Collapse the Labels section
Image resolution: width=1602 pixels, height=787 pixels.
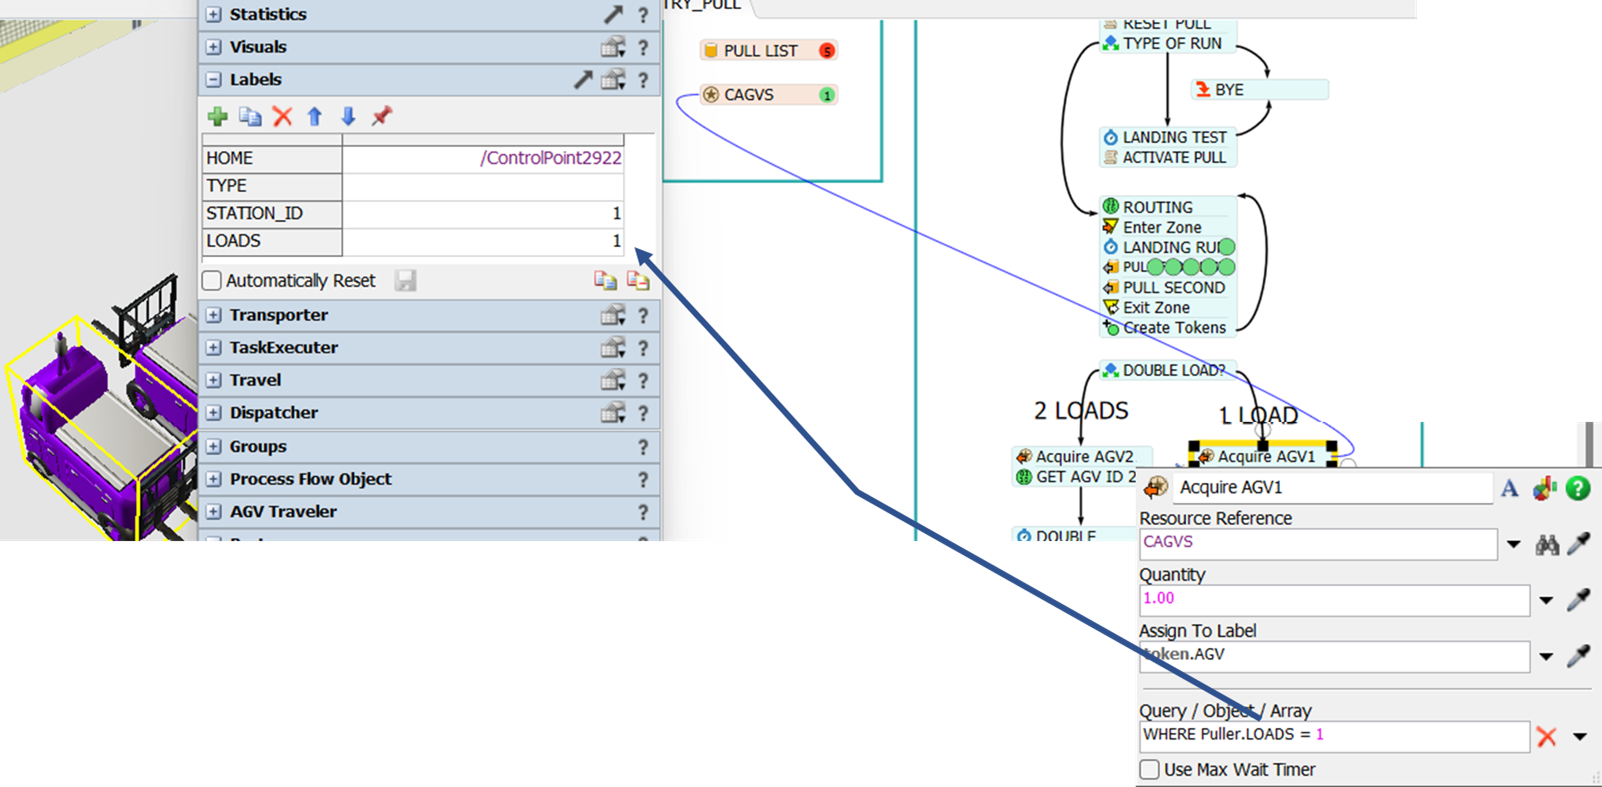[x=213, y=80]
